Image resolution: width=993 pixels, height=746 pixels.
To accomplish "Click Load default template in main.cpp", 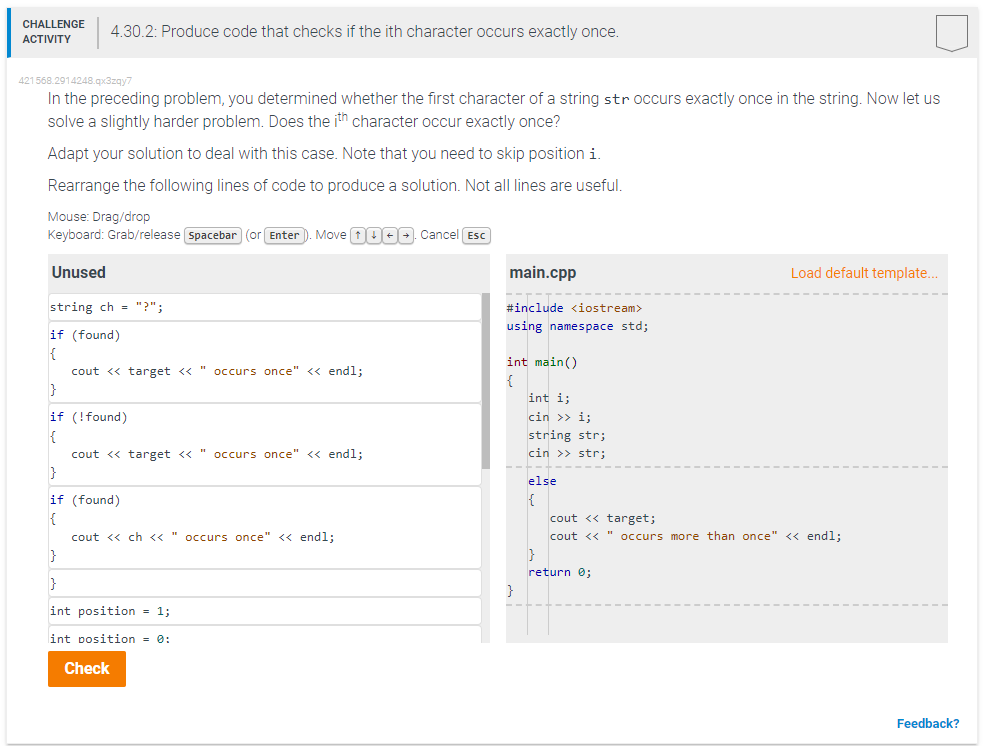I will (863, 272).
